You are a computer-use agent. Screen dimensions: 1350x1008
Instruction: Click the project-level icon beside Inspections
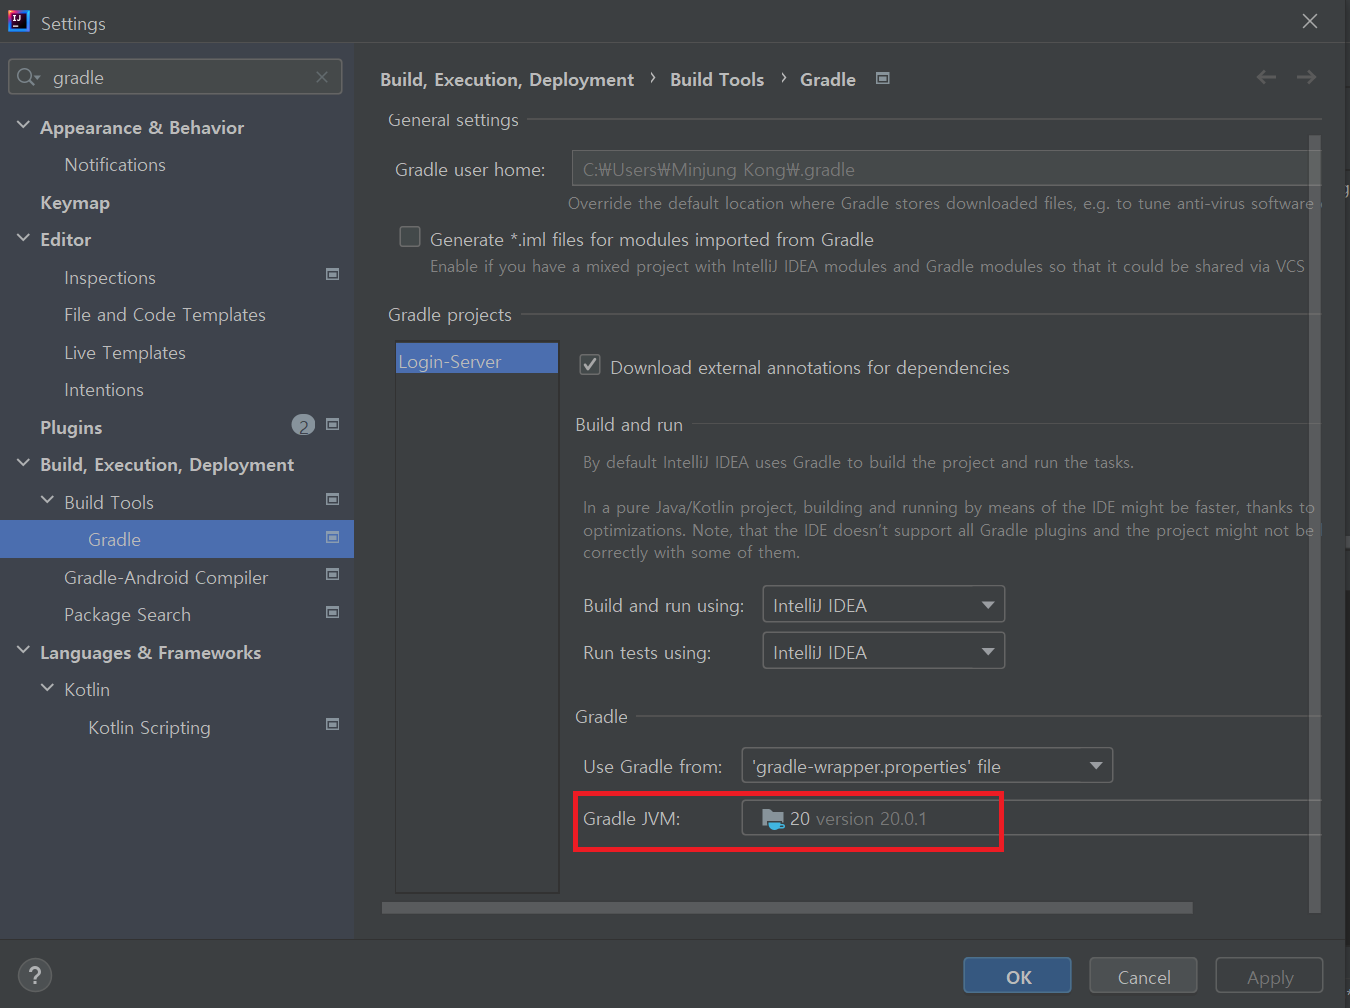(x=333, y=274)
